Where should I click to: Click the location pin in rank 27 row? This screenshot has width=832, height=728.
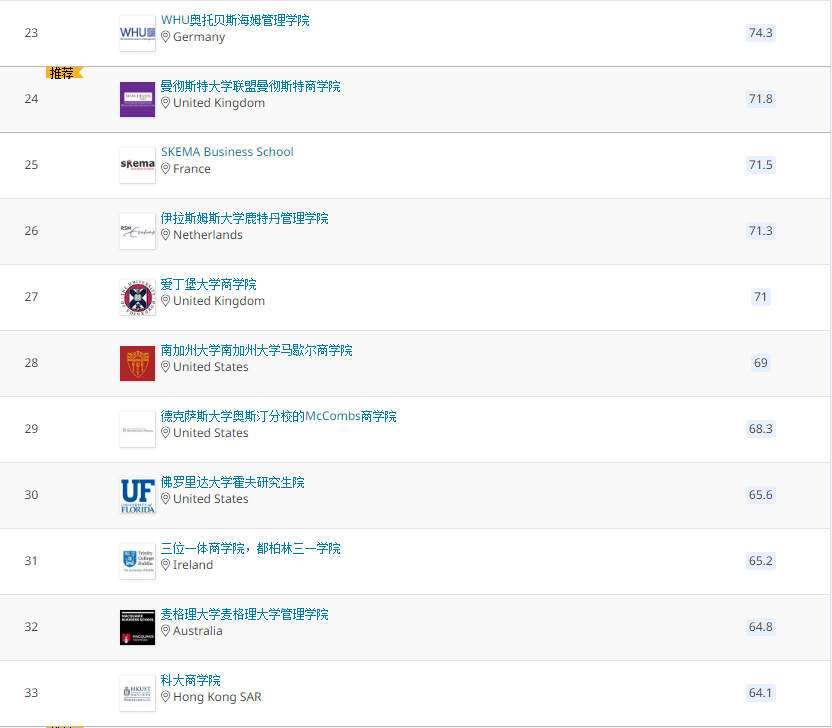(166, 301)
